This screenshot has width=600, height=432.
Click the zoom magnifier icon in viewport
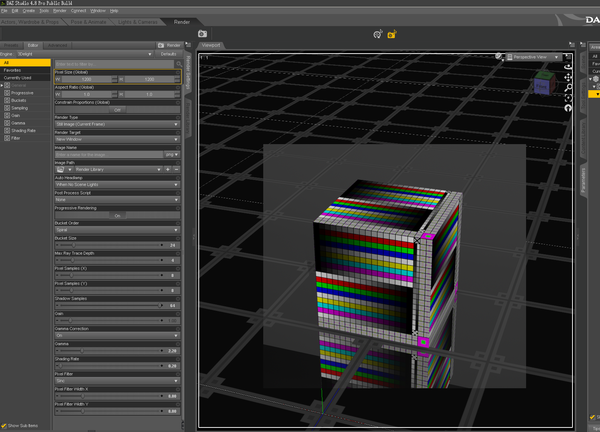tap(568, 88)
